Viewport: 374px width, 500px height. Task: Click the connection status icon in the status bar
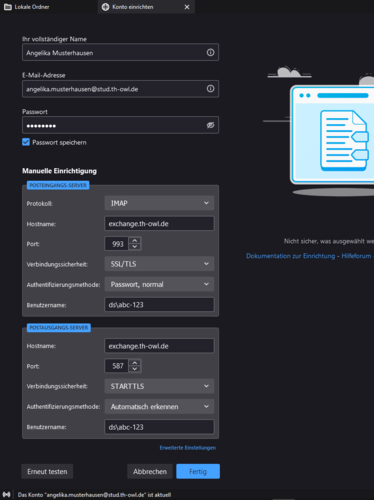coord(6,494)
